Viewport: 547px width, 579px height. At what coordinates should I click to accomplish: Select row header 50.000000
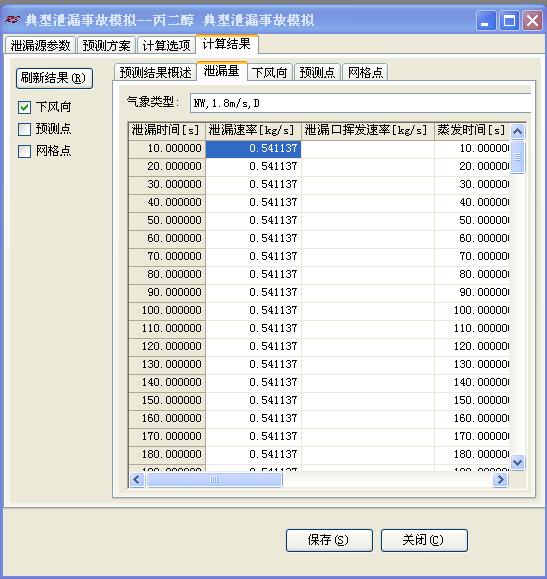click(x=167, y=221)
